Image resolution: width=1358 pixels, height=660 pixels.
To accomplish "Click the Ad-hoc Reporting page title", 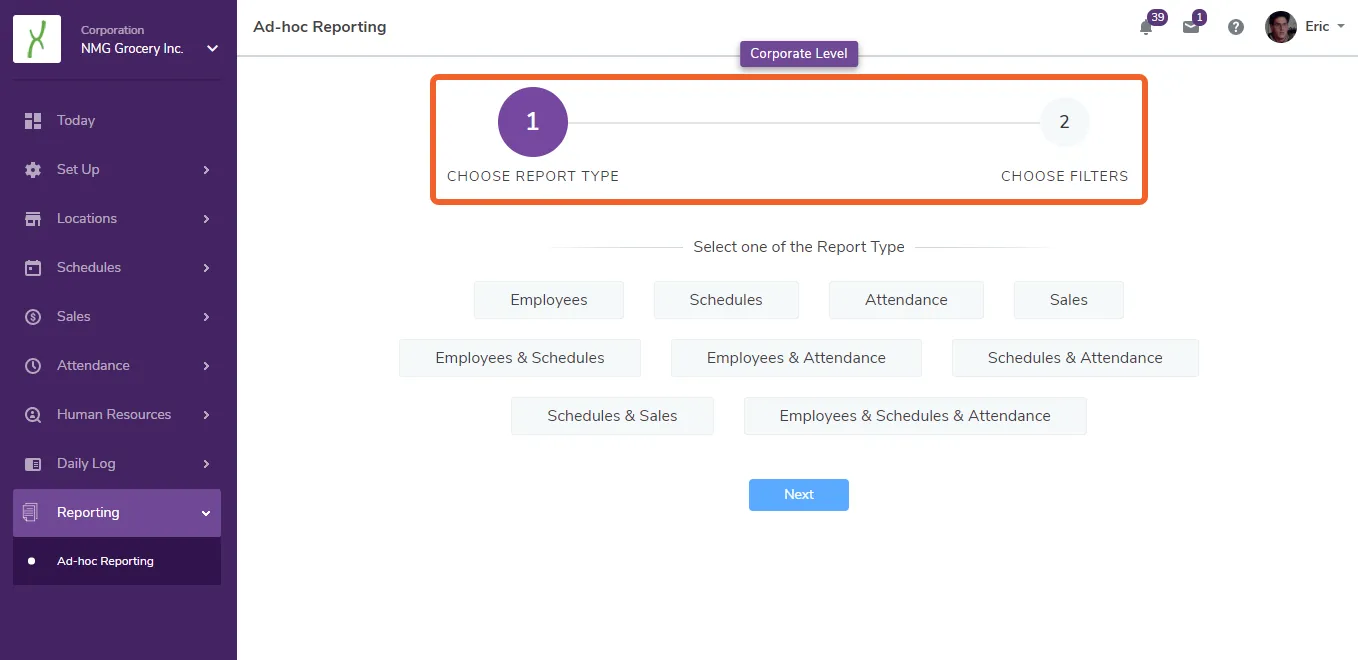I will click(x=320, y=27).
